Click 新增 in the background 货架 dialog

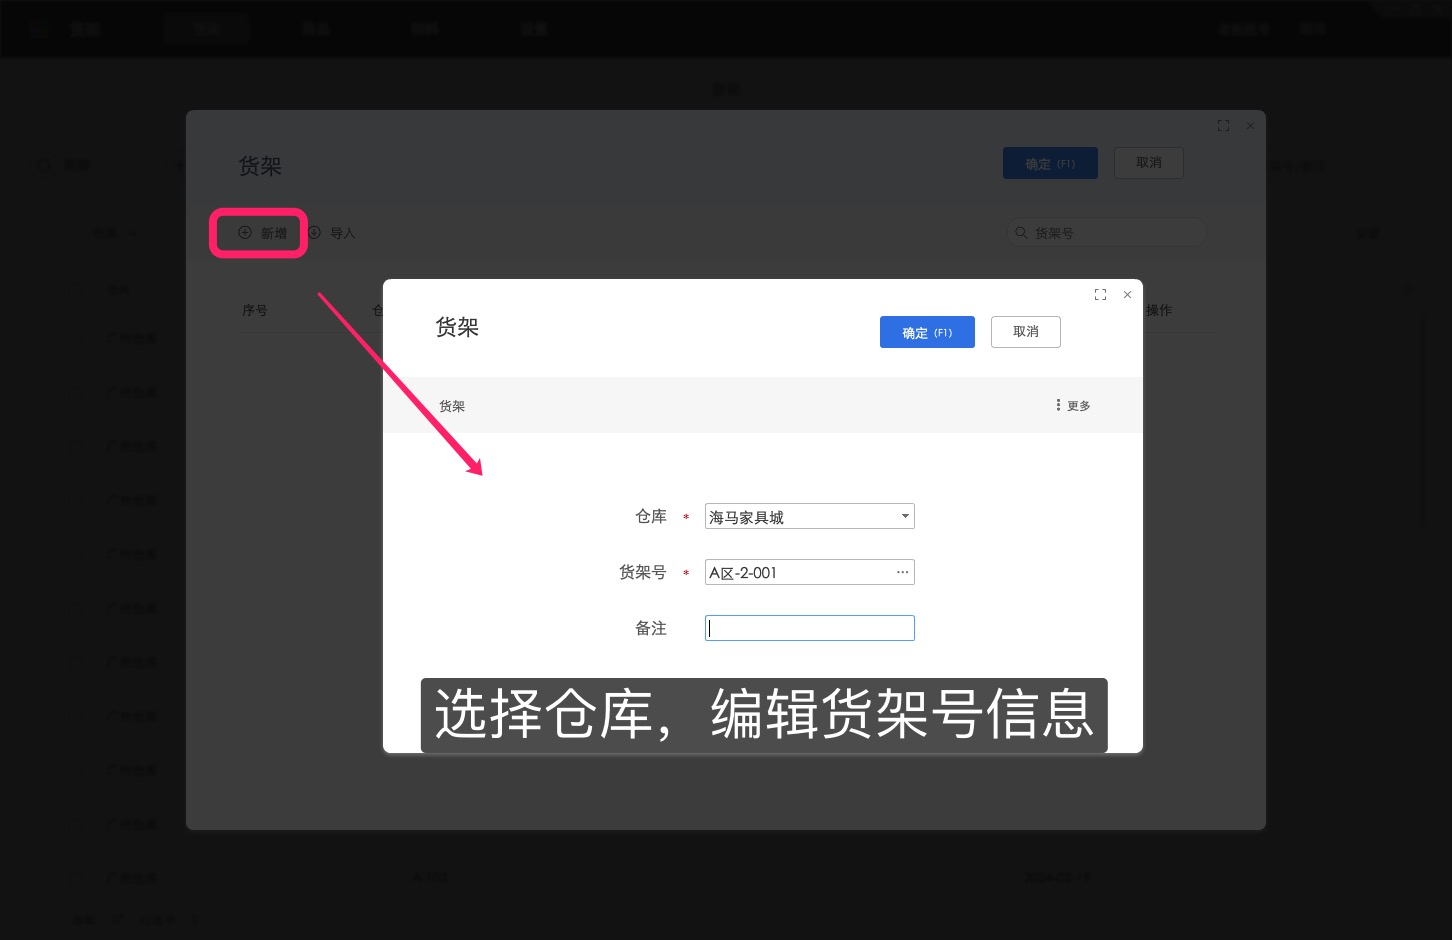[262, 233]
